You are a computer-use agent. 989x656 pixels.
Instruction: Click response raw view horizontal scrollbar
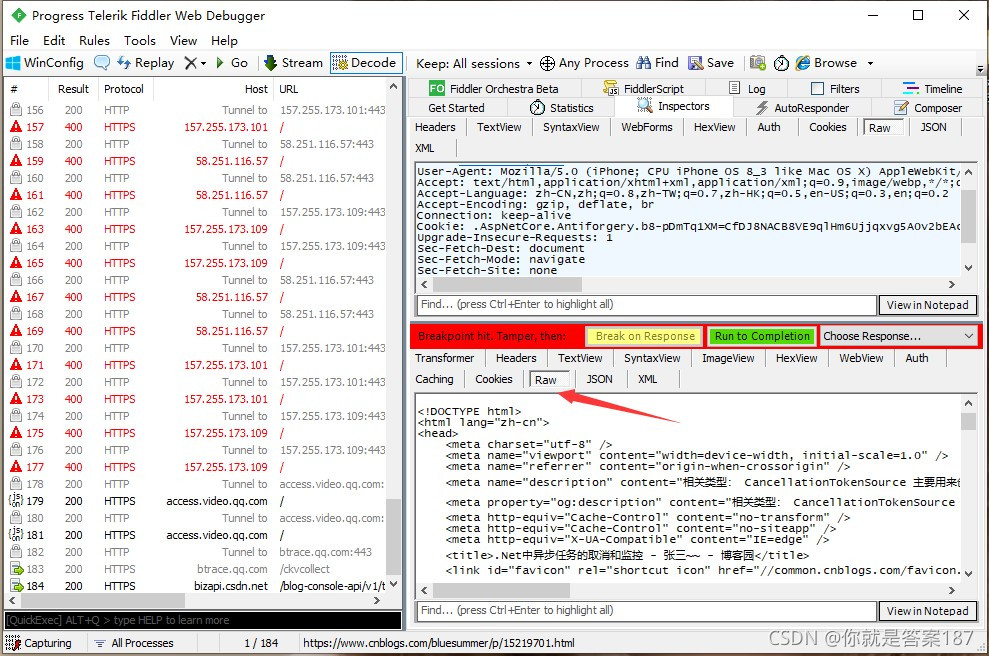[x=501, y=590]
